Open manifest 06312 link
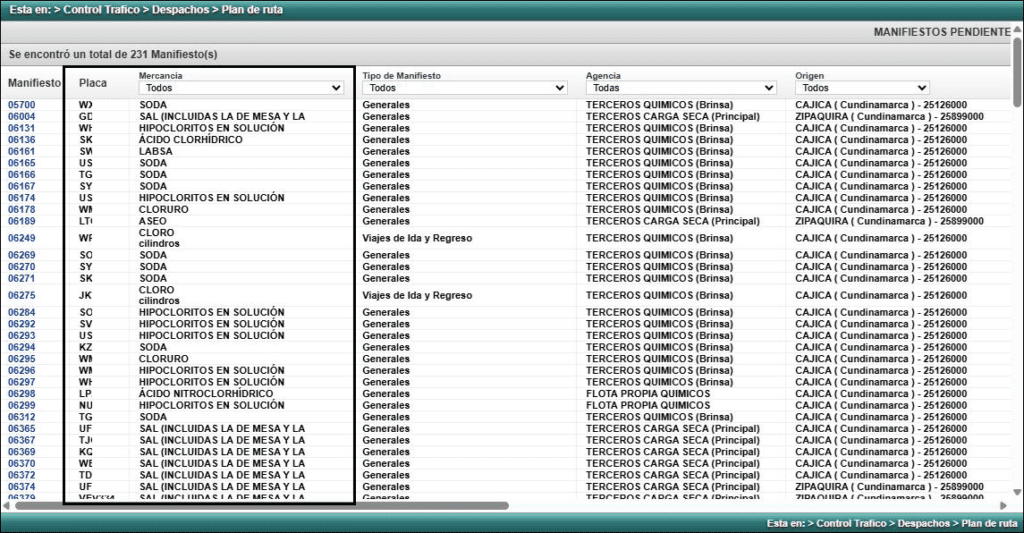This screenshot has height=533, width=1024. (22, 417)
